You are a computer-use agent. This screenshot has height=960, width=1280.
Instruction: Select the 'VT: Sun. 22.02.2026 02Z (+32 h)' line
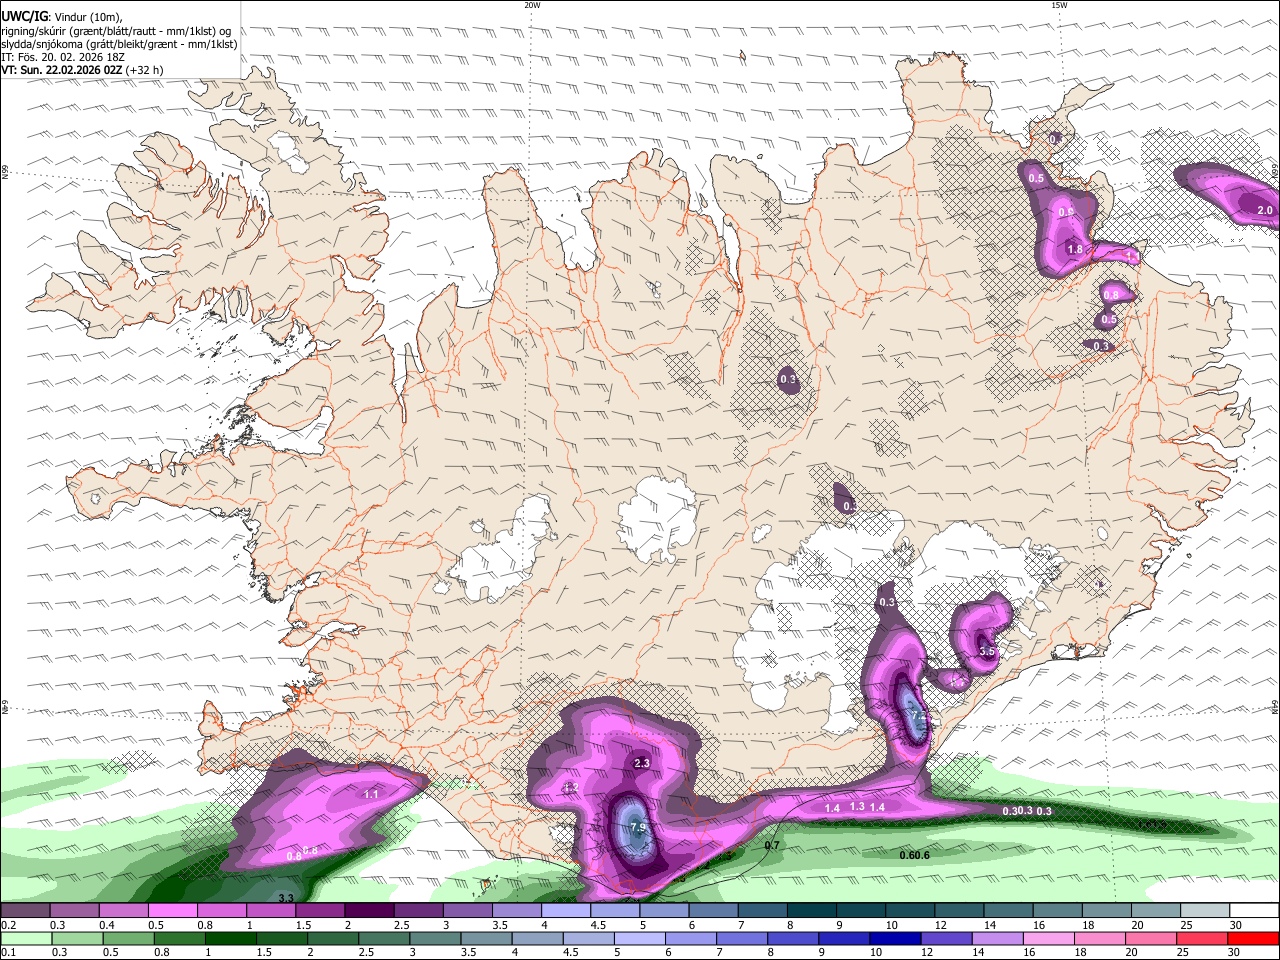(x=82, y=70)
